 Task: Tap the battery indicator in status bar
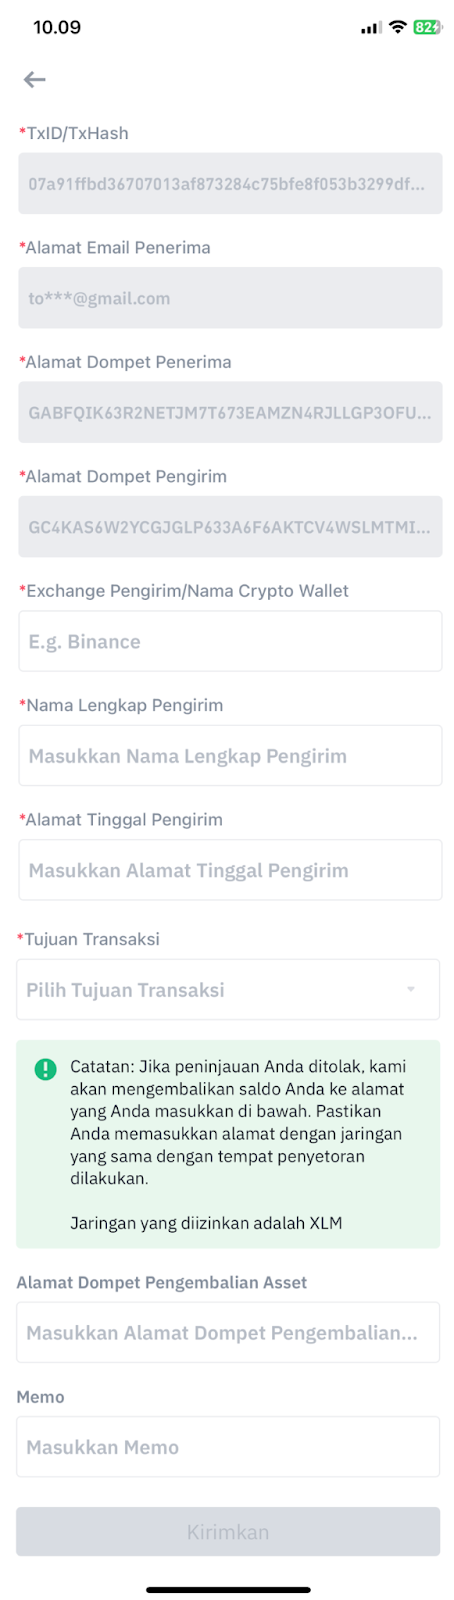tap(427, 27)
